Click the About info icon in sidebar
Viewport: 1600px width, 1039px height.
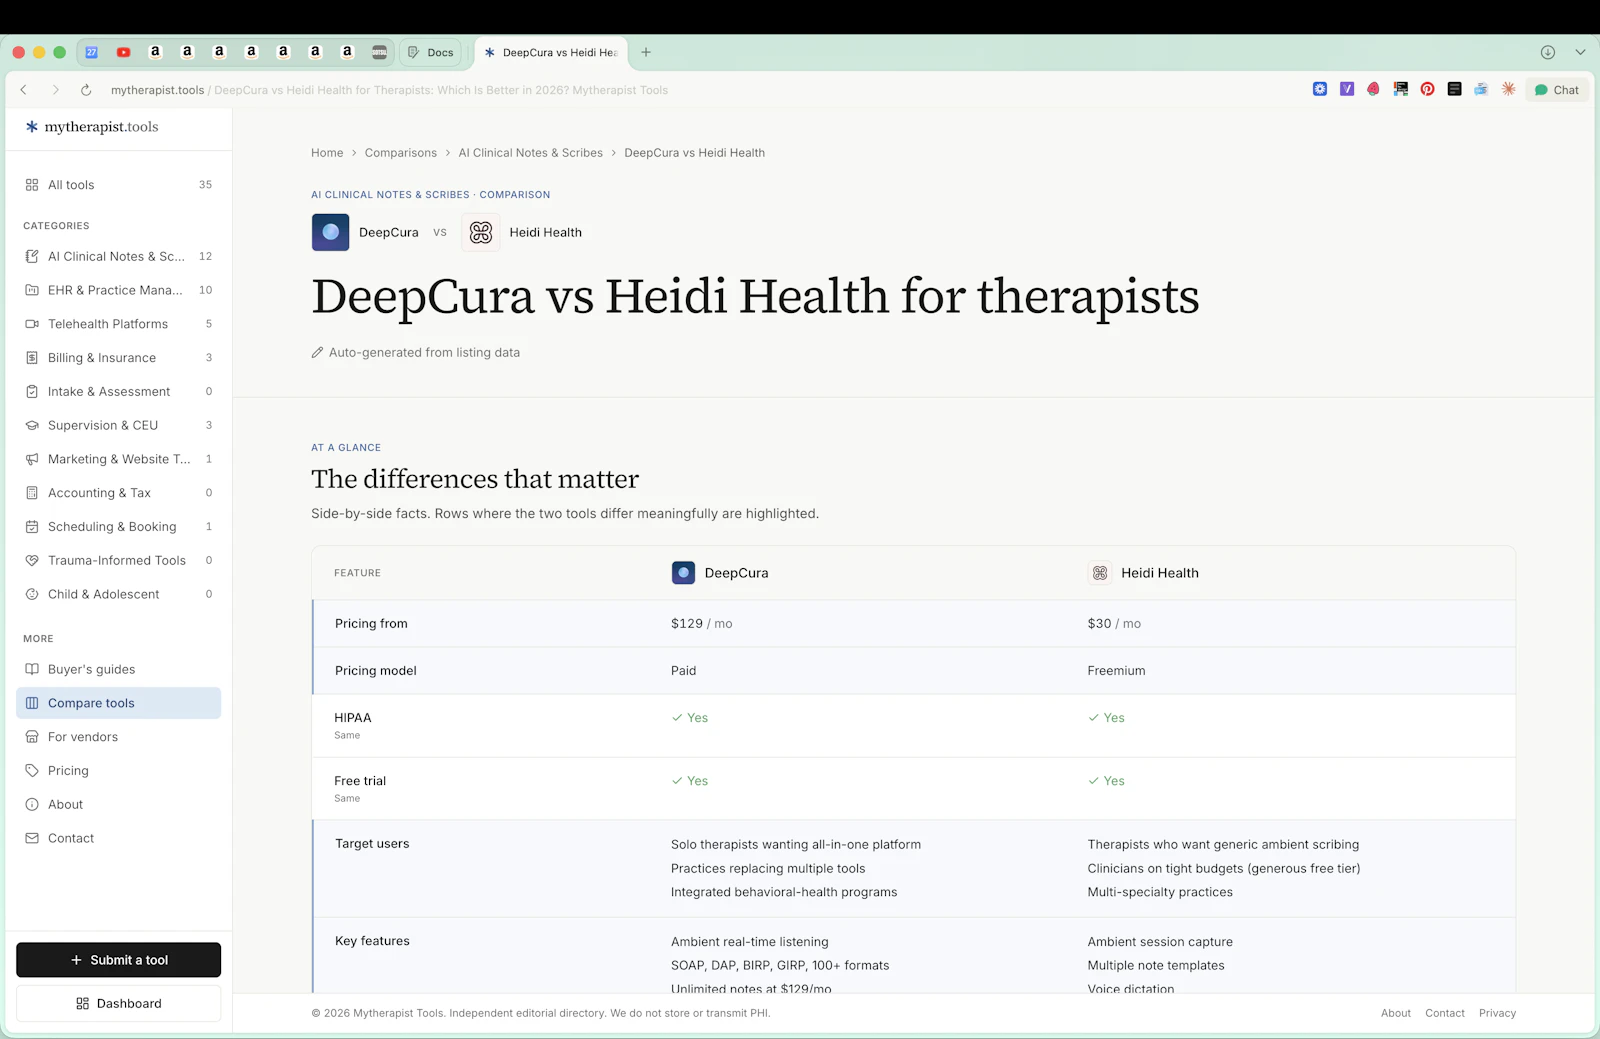32,805
